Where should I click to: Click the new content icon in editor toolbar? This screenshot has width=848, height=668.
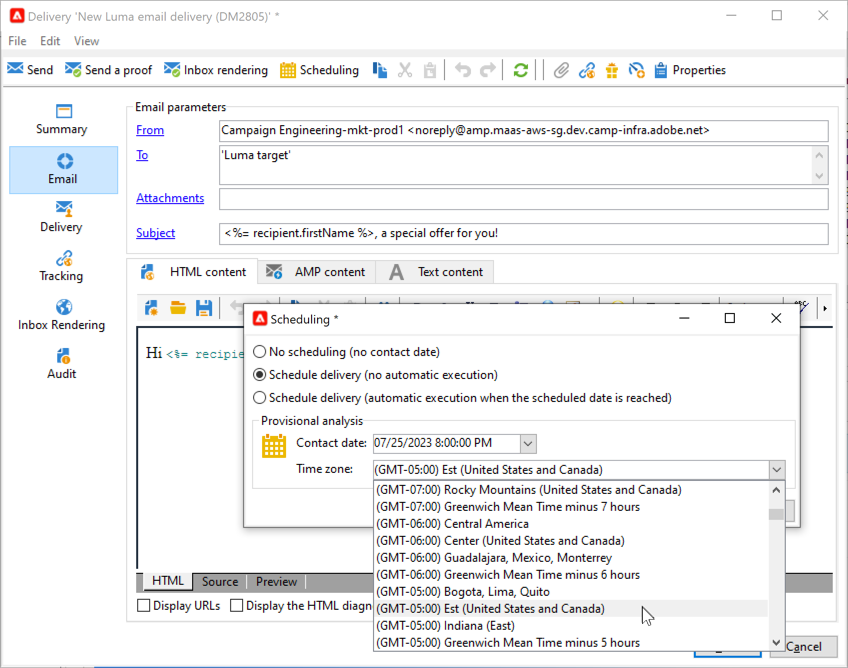151,308
